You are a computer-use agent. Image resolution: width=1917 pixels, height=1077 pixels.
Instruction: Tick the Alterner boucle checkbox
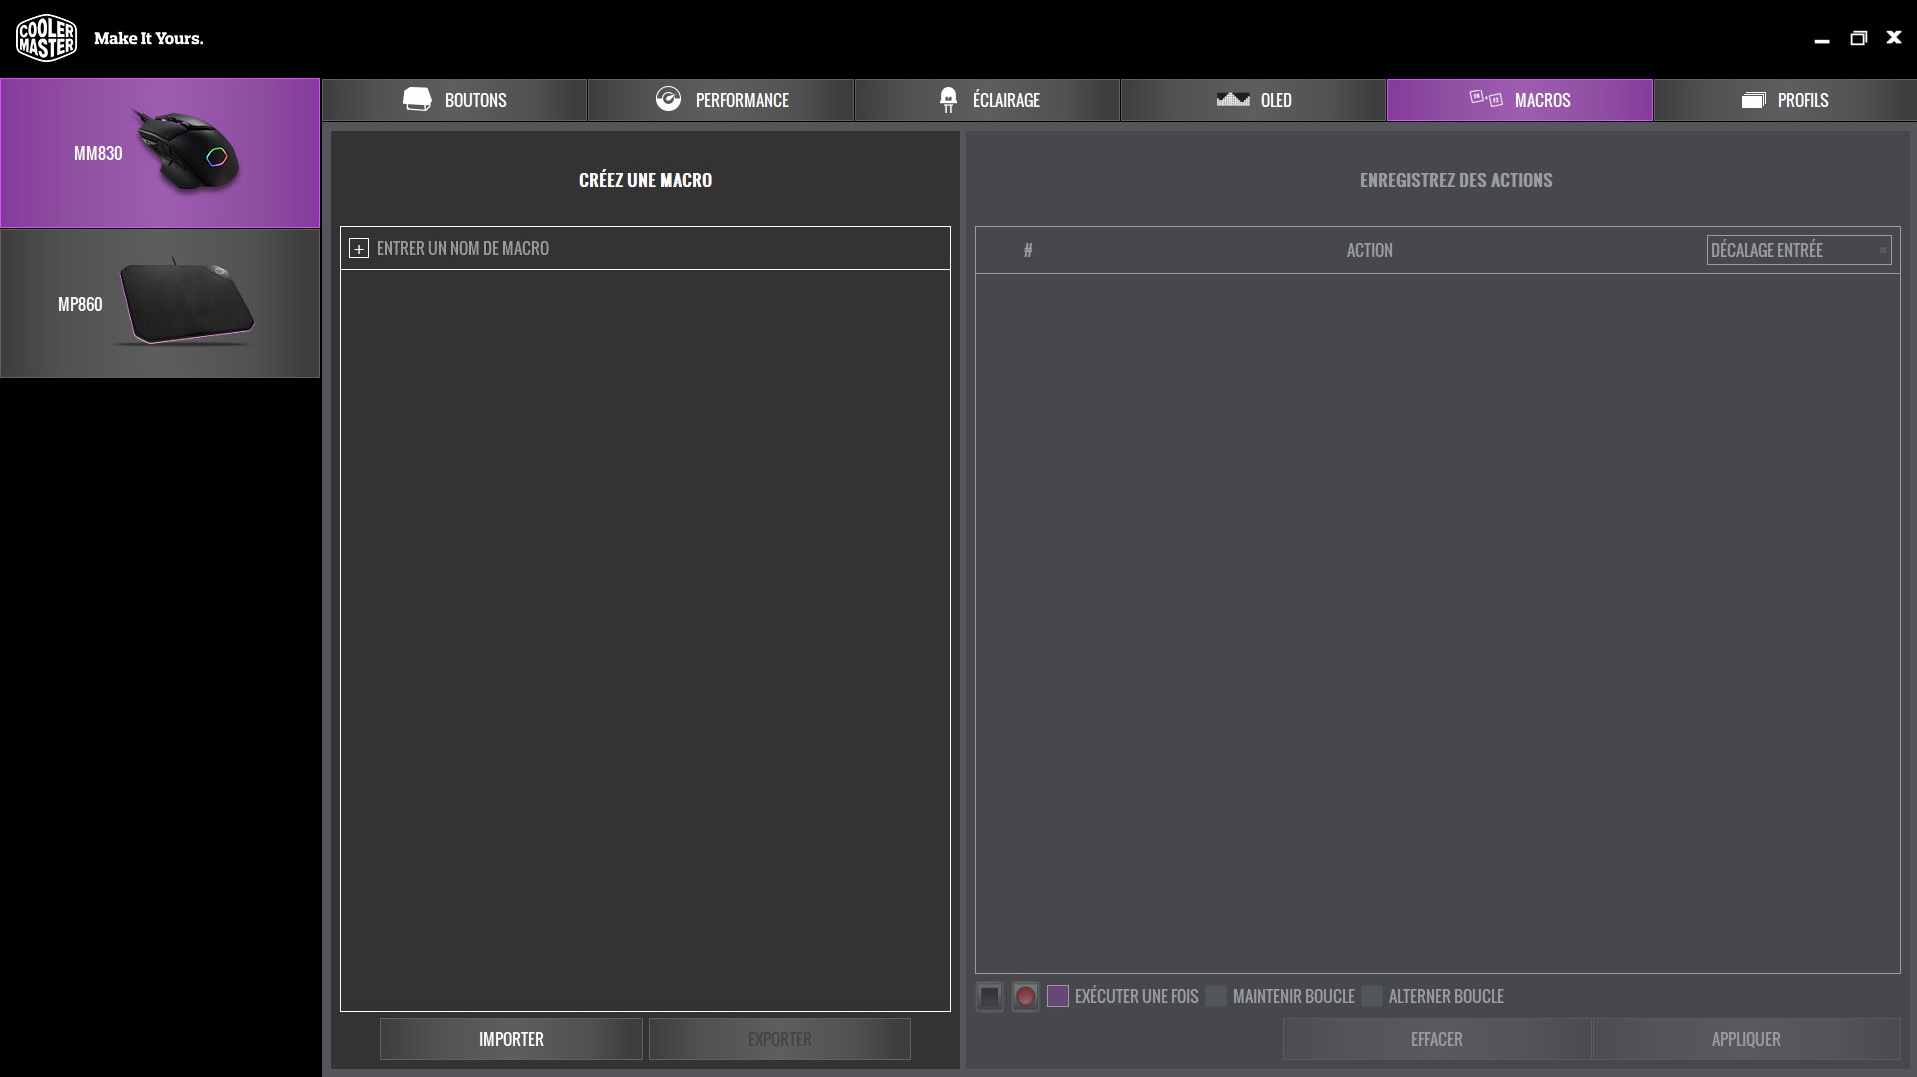click(1372, 996)
